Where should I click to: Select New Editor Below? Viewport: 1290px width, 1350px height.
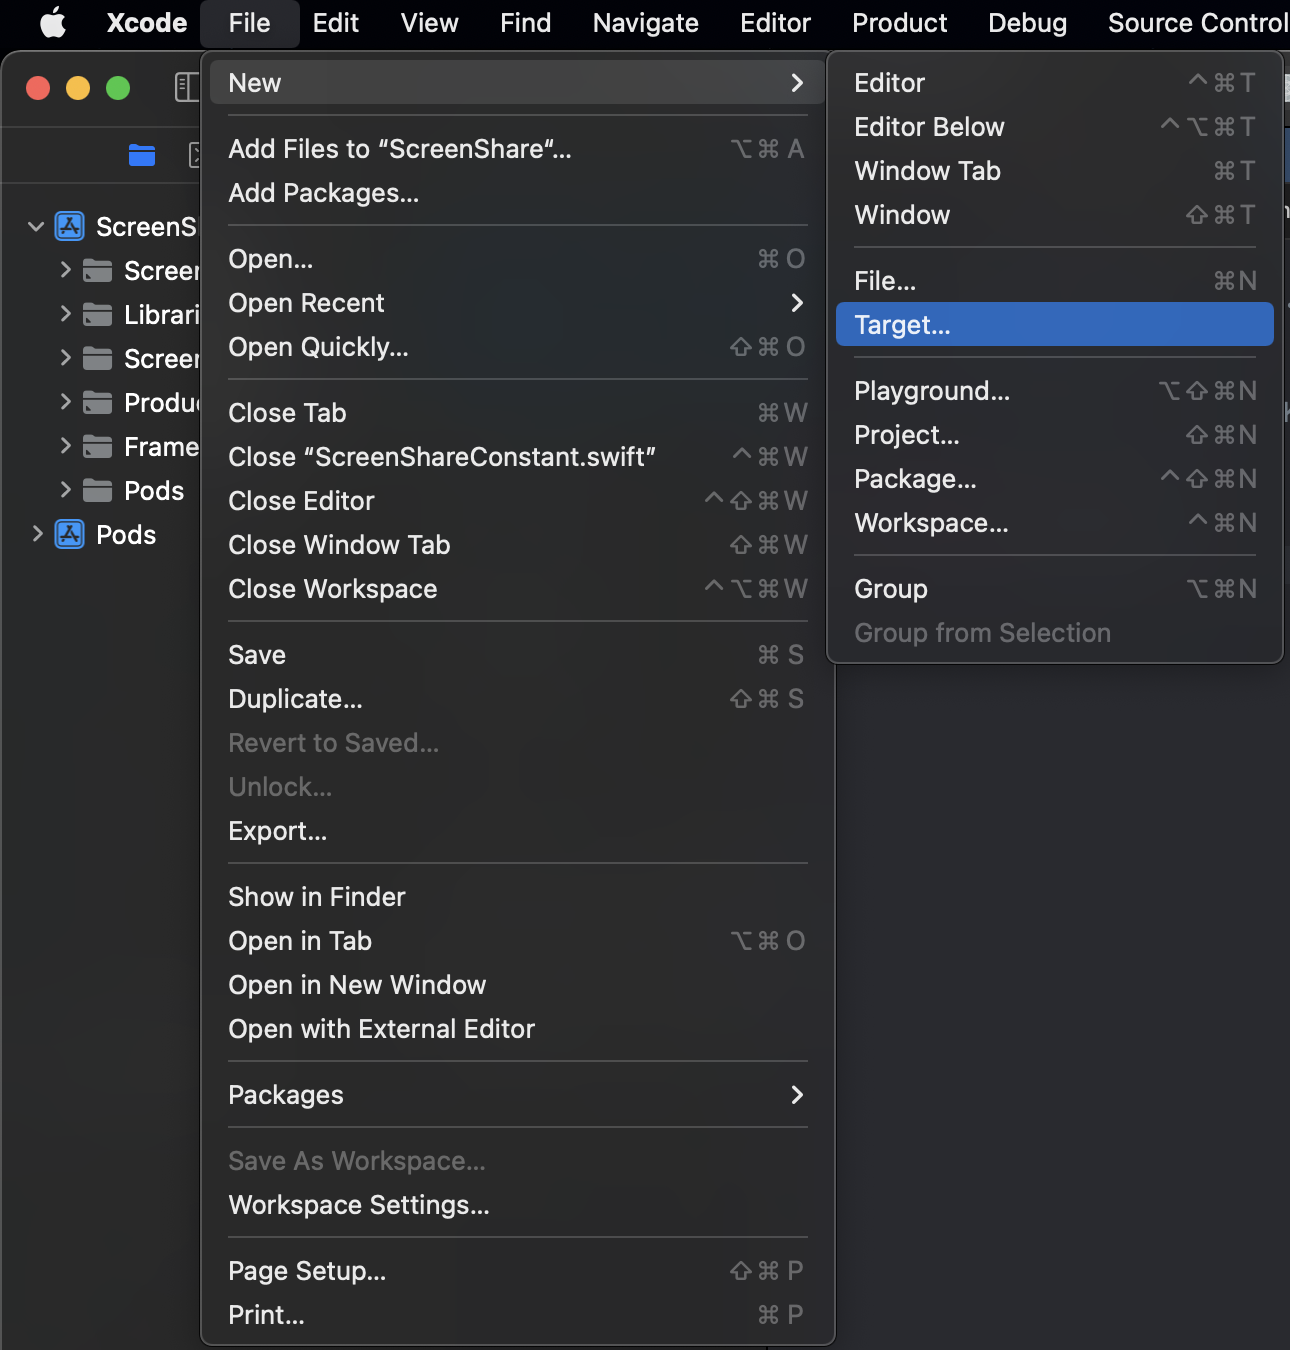pos(1054,127)
